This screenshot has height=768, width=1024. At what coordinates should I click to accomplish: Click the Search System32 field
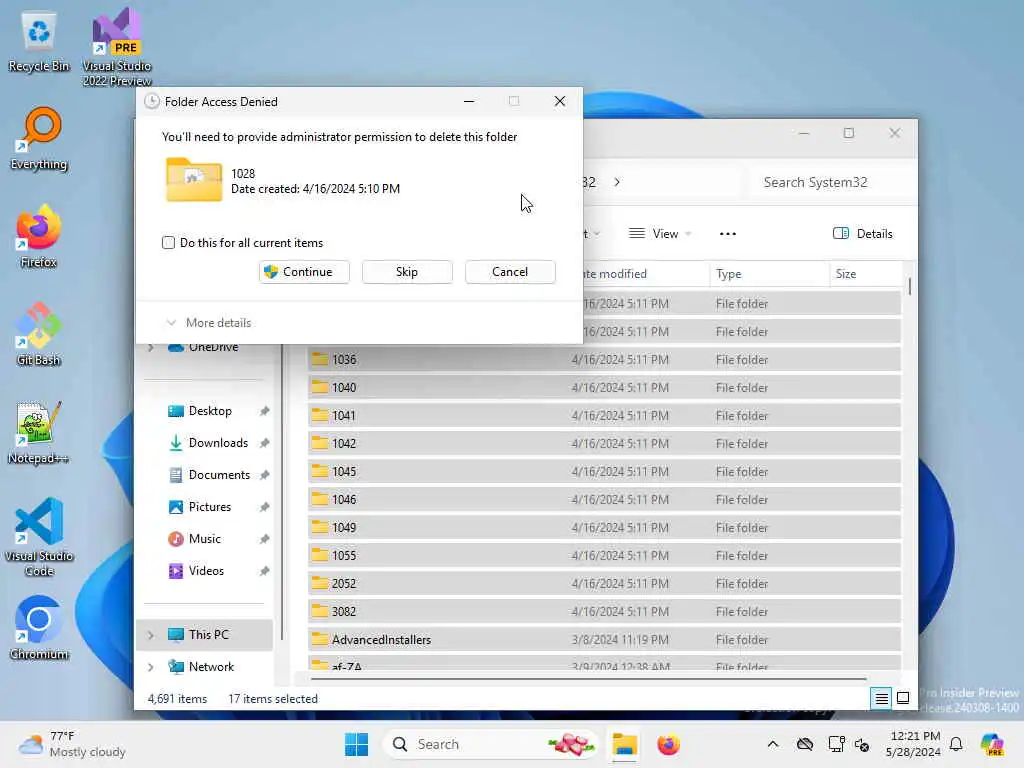[829, 182]
